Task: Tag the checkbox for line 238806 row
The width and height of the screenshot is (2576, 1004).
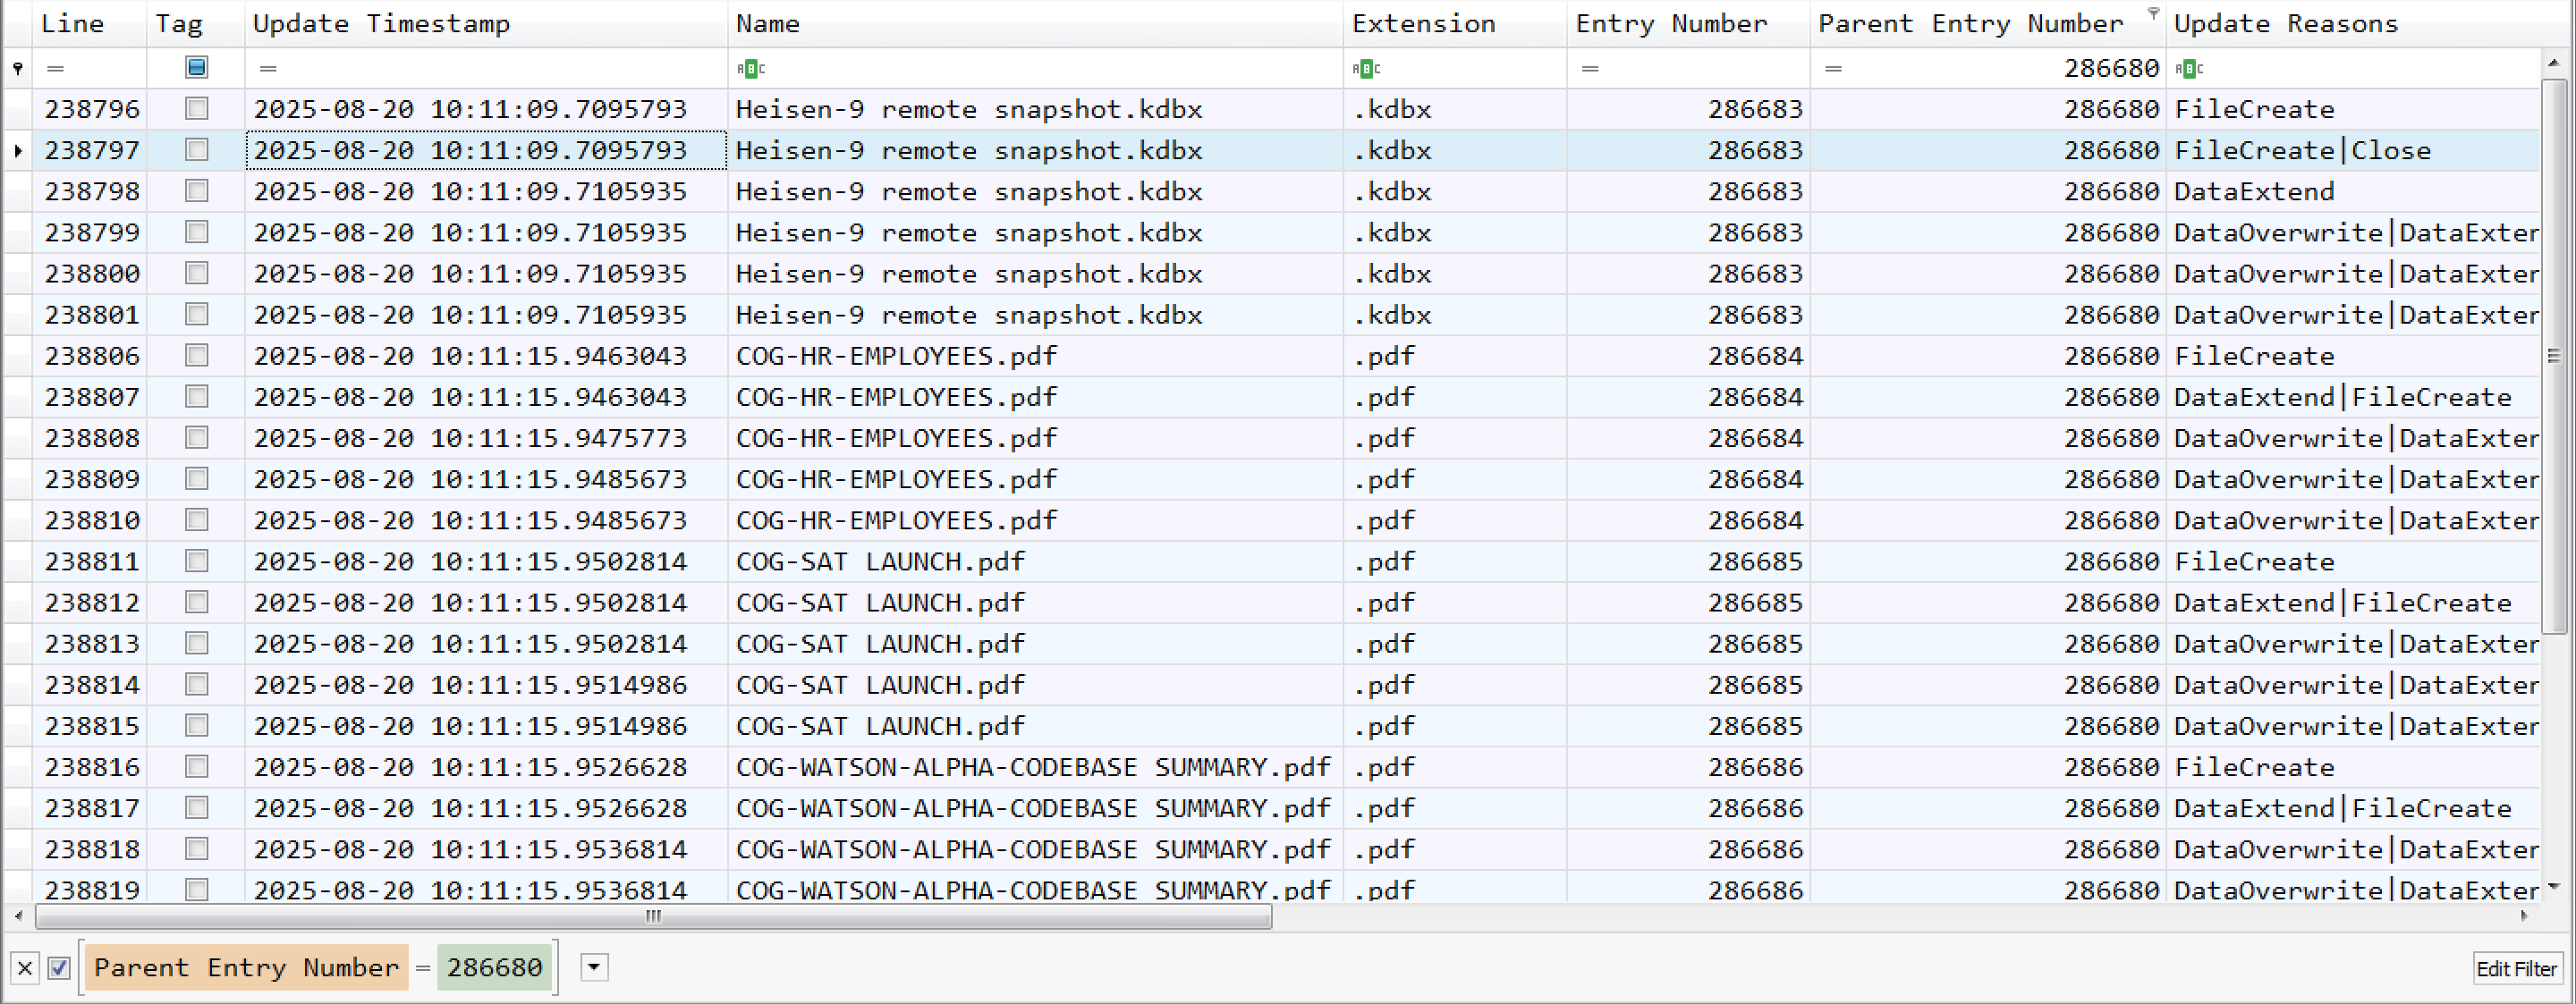Action: [x=196, y=356]
